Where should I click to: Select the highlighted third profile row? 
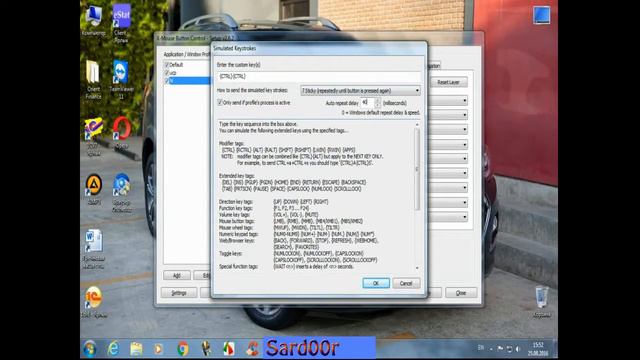point(187,81)
